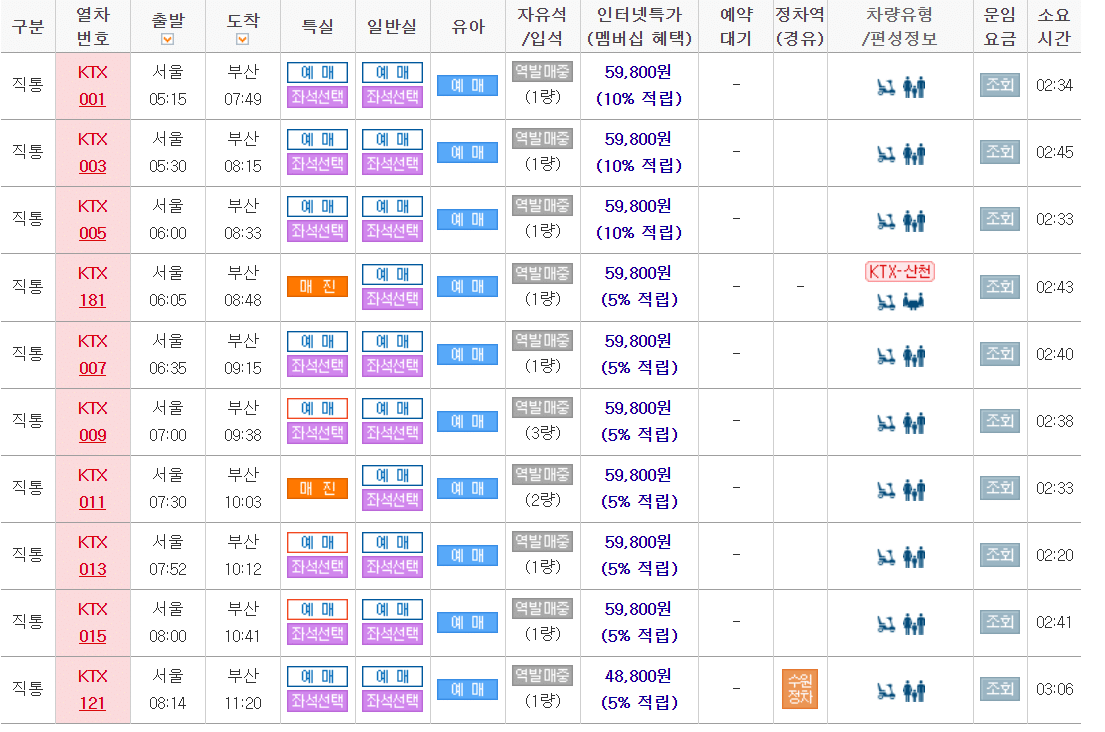Click 03:06 duration for KTX 121
The width and height of the screenshot is (1105, 732).
(x=1054, y=689)
